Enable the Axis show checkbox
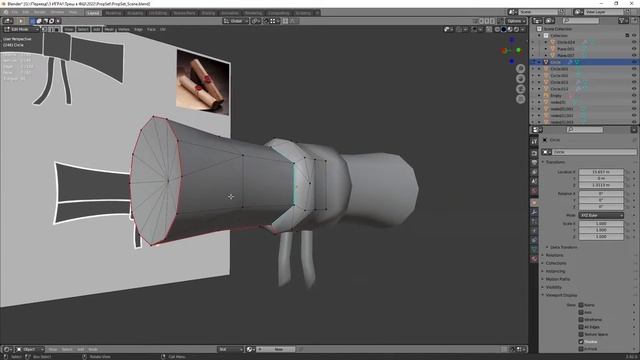Image resolution: width=640 pixels, height=360 pixels. (x=581, y=312)
